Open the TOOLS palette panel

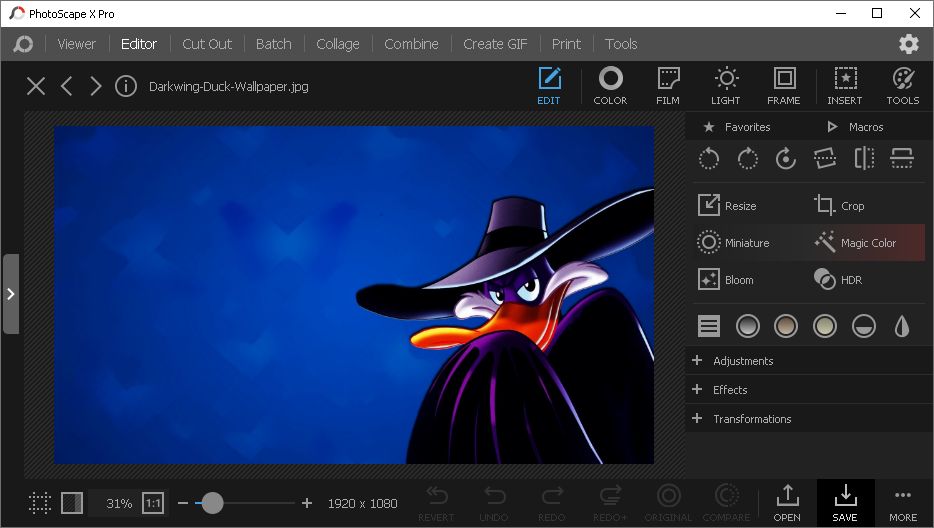[x=902, y=86]
